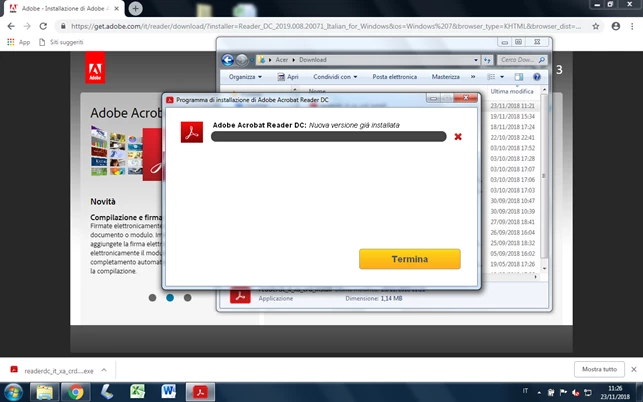Screen dimensions: 643x402
Task: Click the Acer breadcrumb in address bar
Action: 281,60
